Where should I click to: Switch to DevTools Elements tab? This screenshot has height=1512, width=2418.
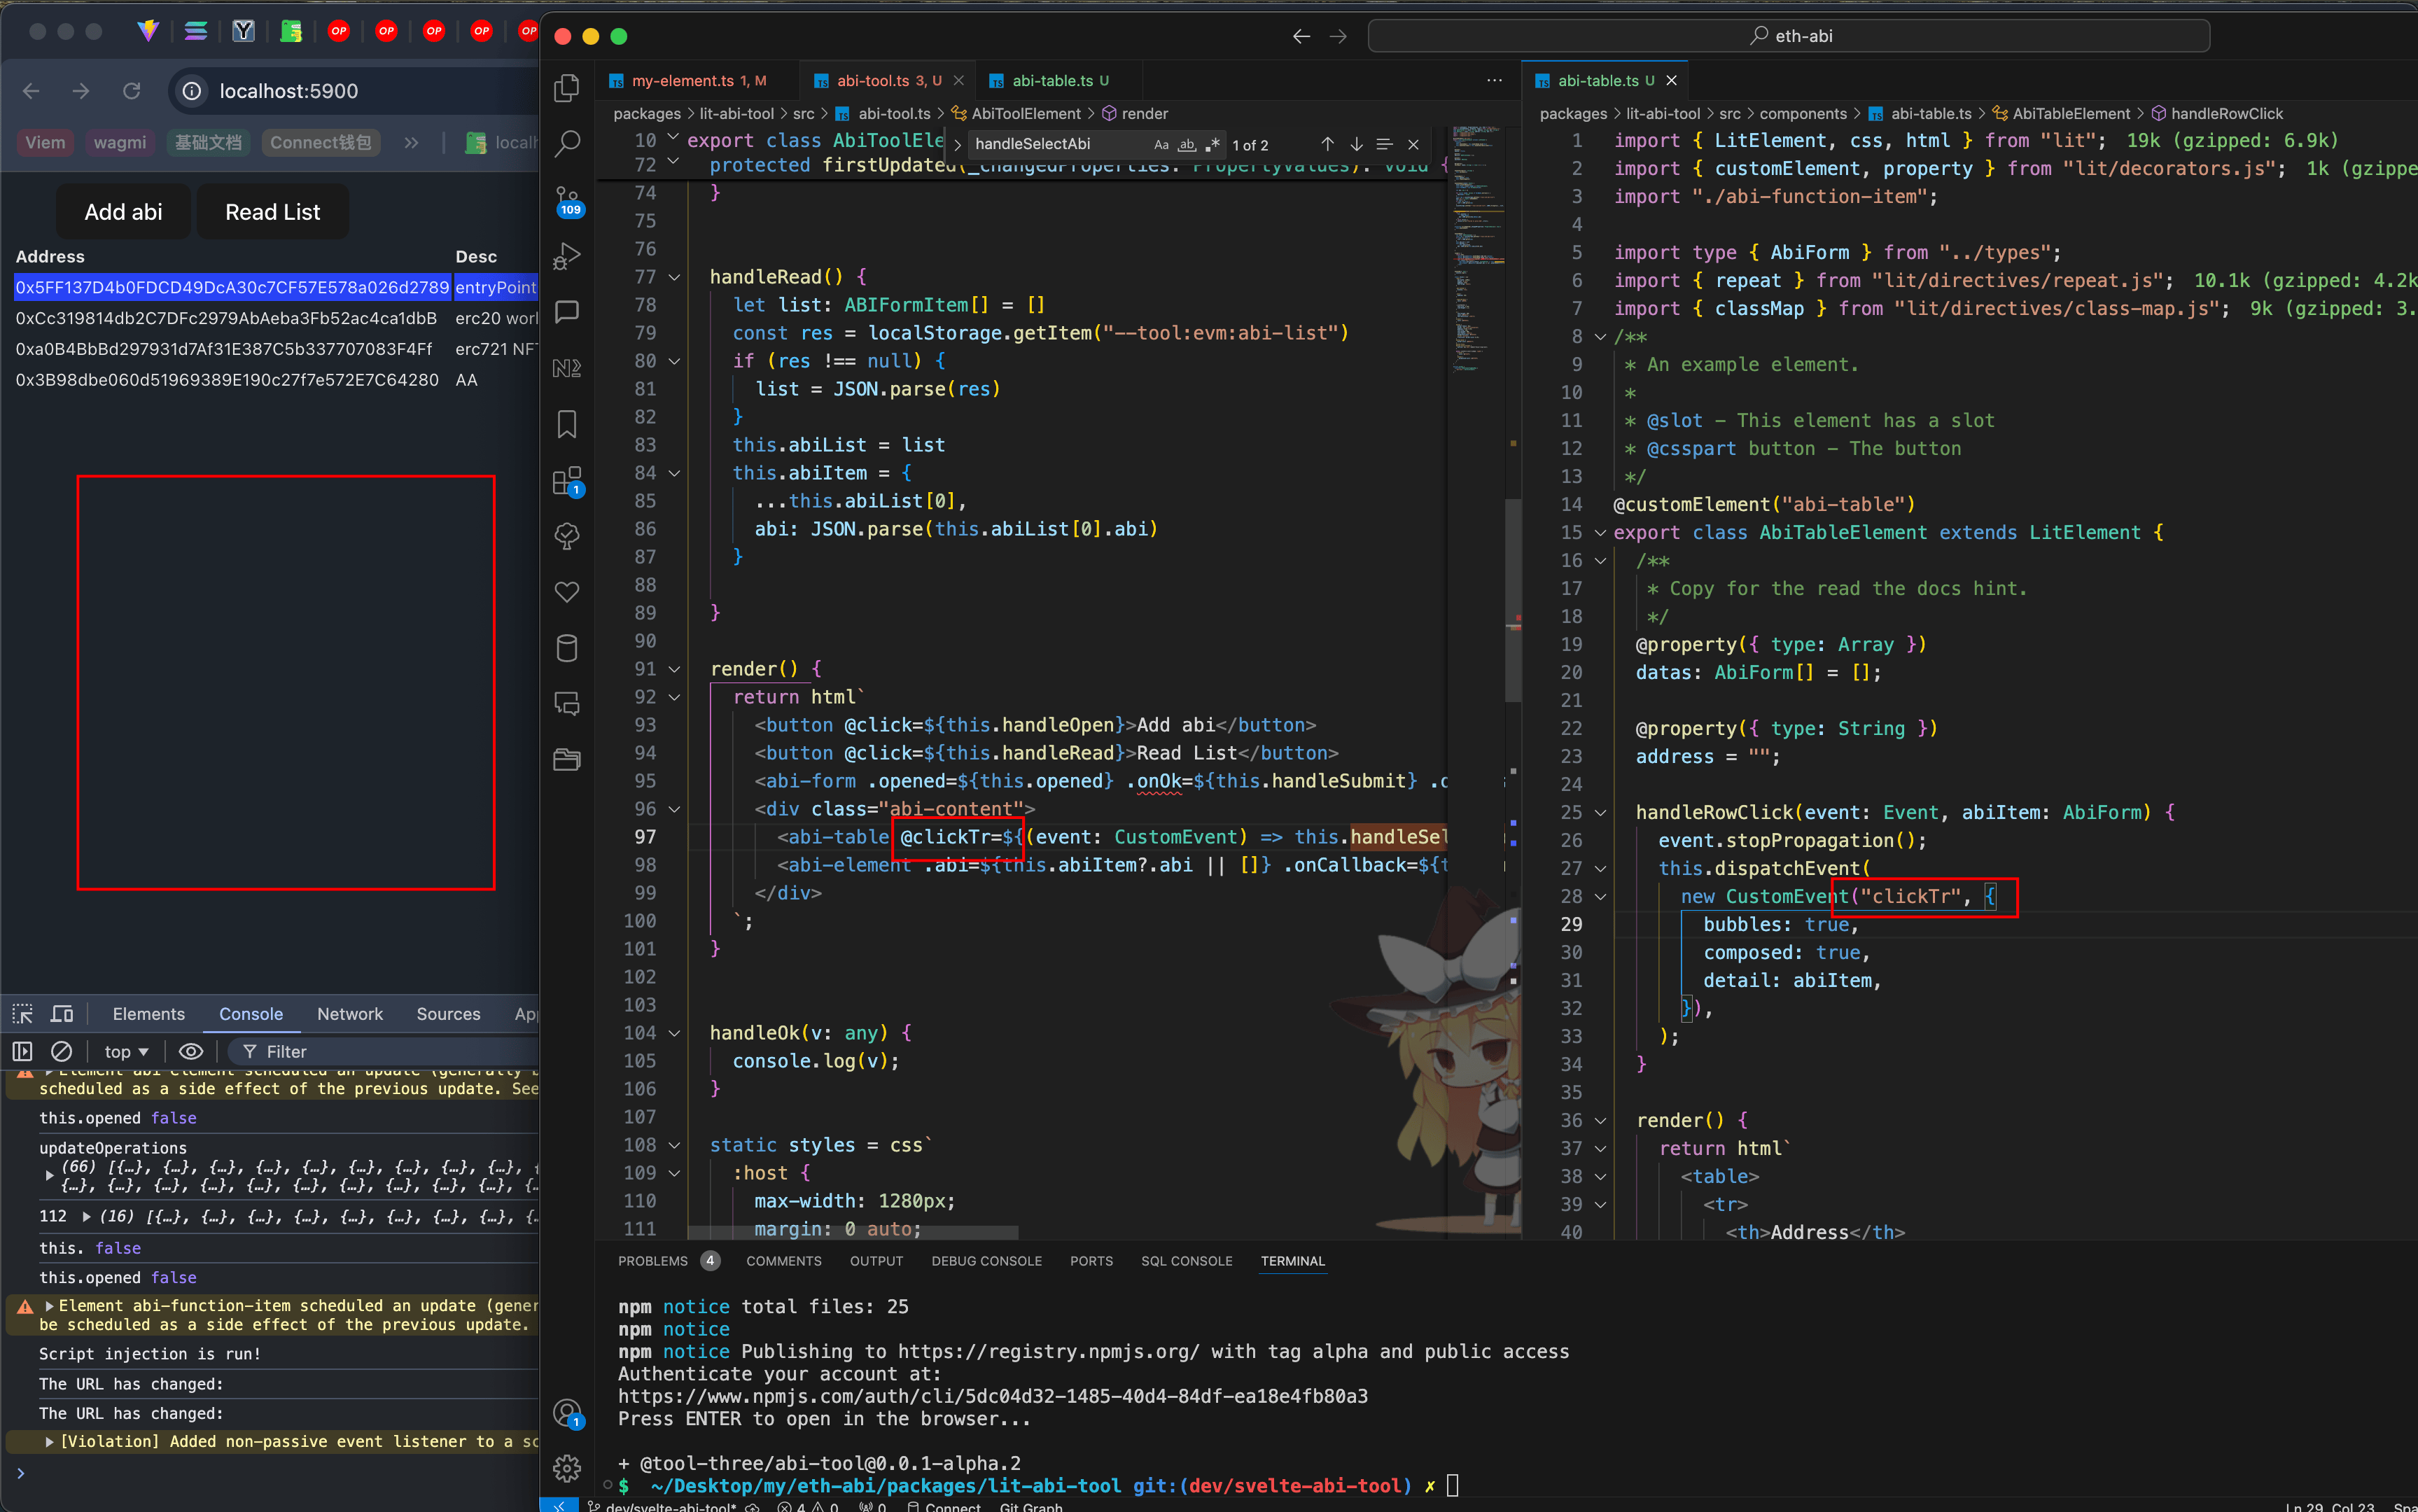[148, 1014]
